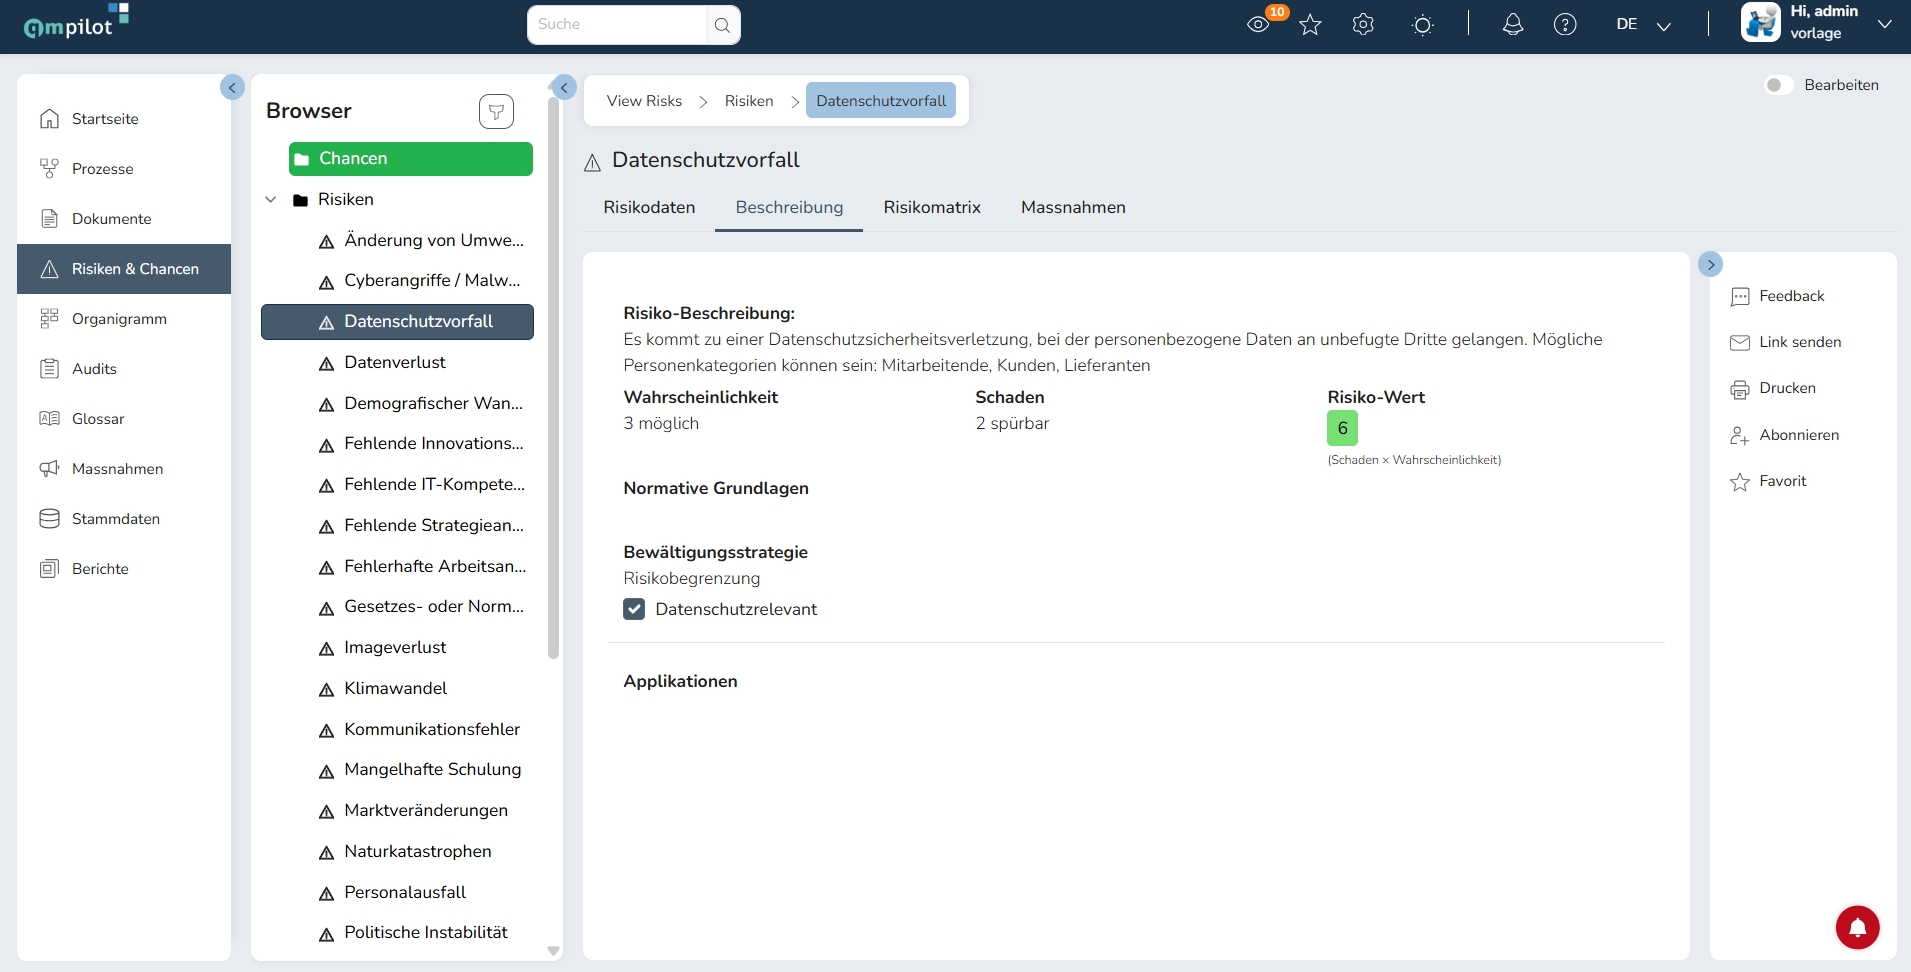The height and width of the screenshot is (972, 1911).
Task: Click into the Suche search field
Action: pos(617,25)
